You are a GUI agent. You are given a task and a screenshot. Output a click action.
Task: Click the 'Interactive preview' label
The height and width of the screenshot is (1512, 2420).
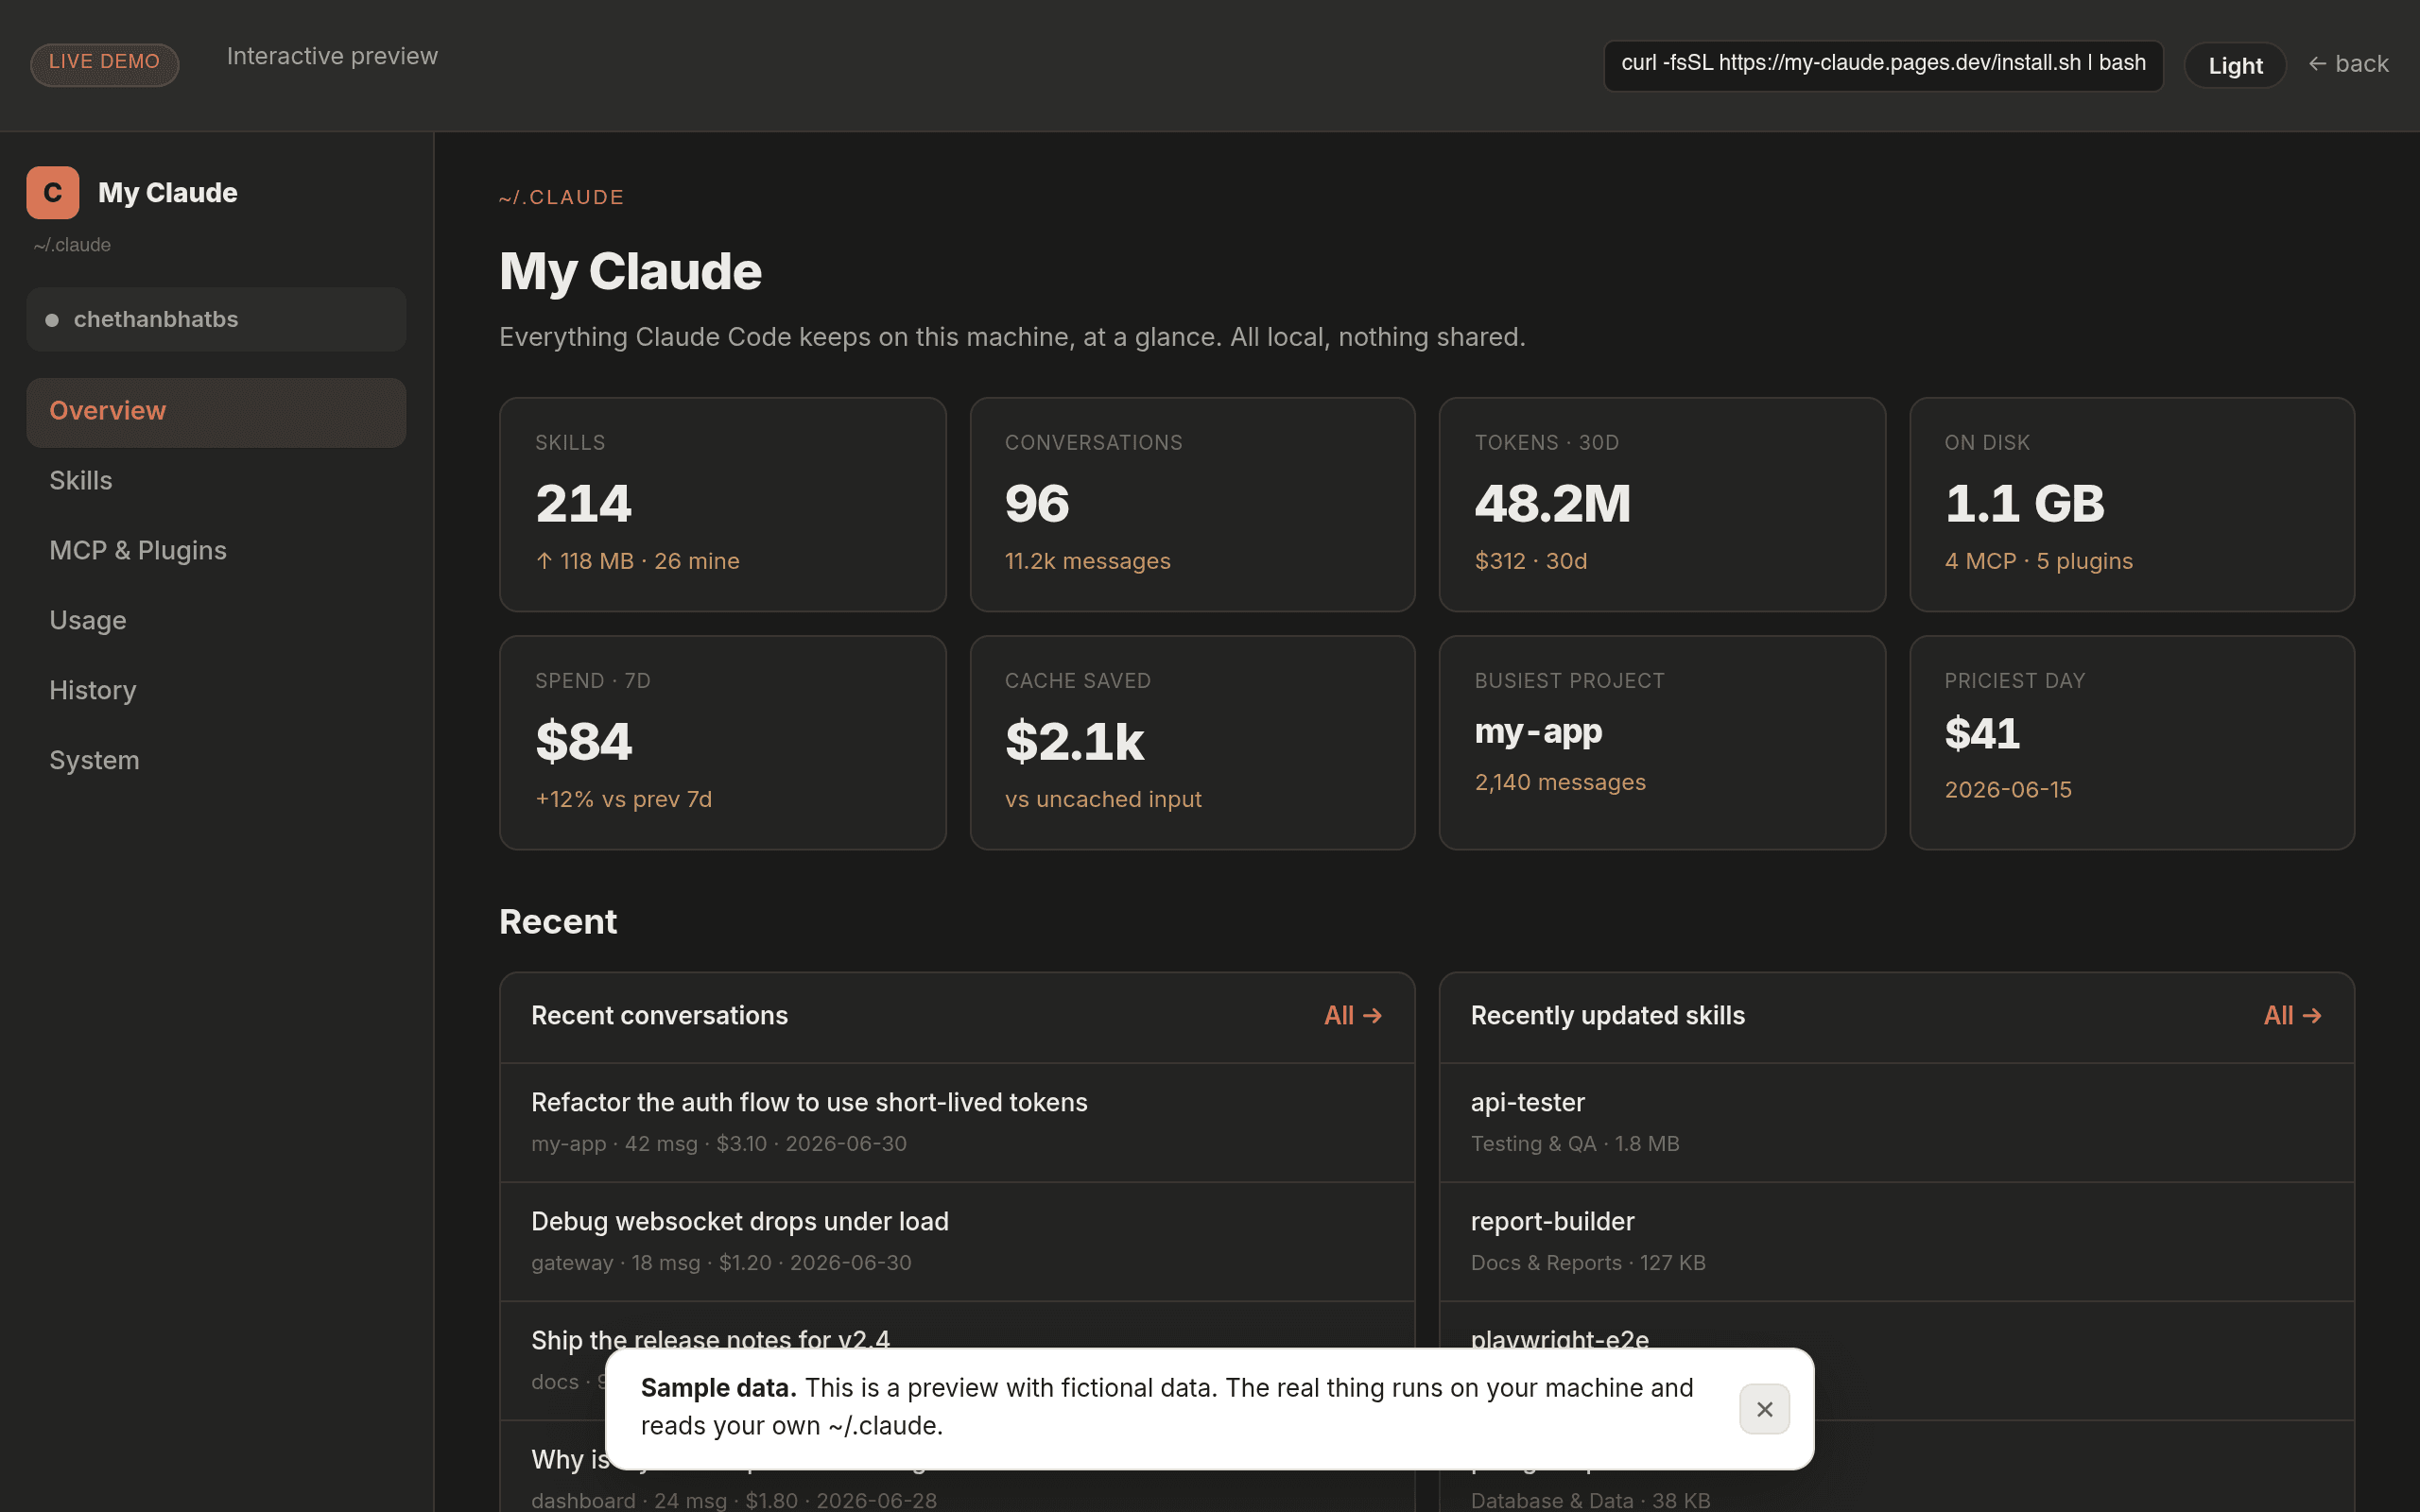coord(332,56)
